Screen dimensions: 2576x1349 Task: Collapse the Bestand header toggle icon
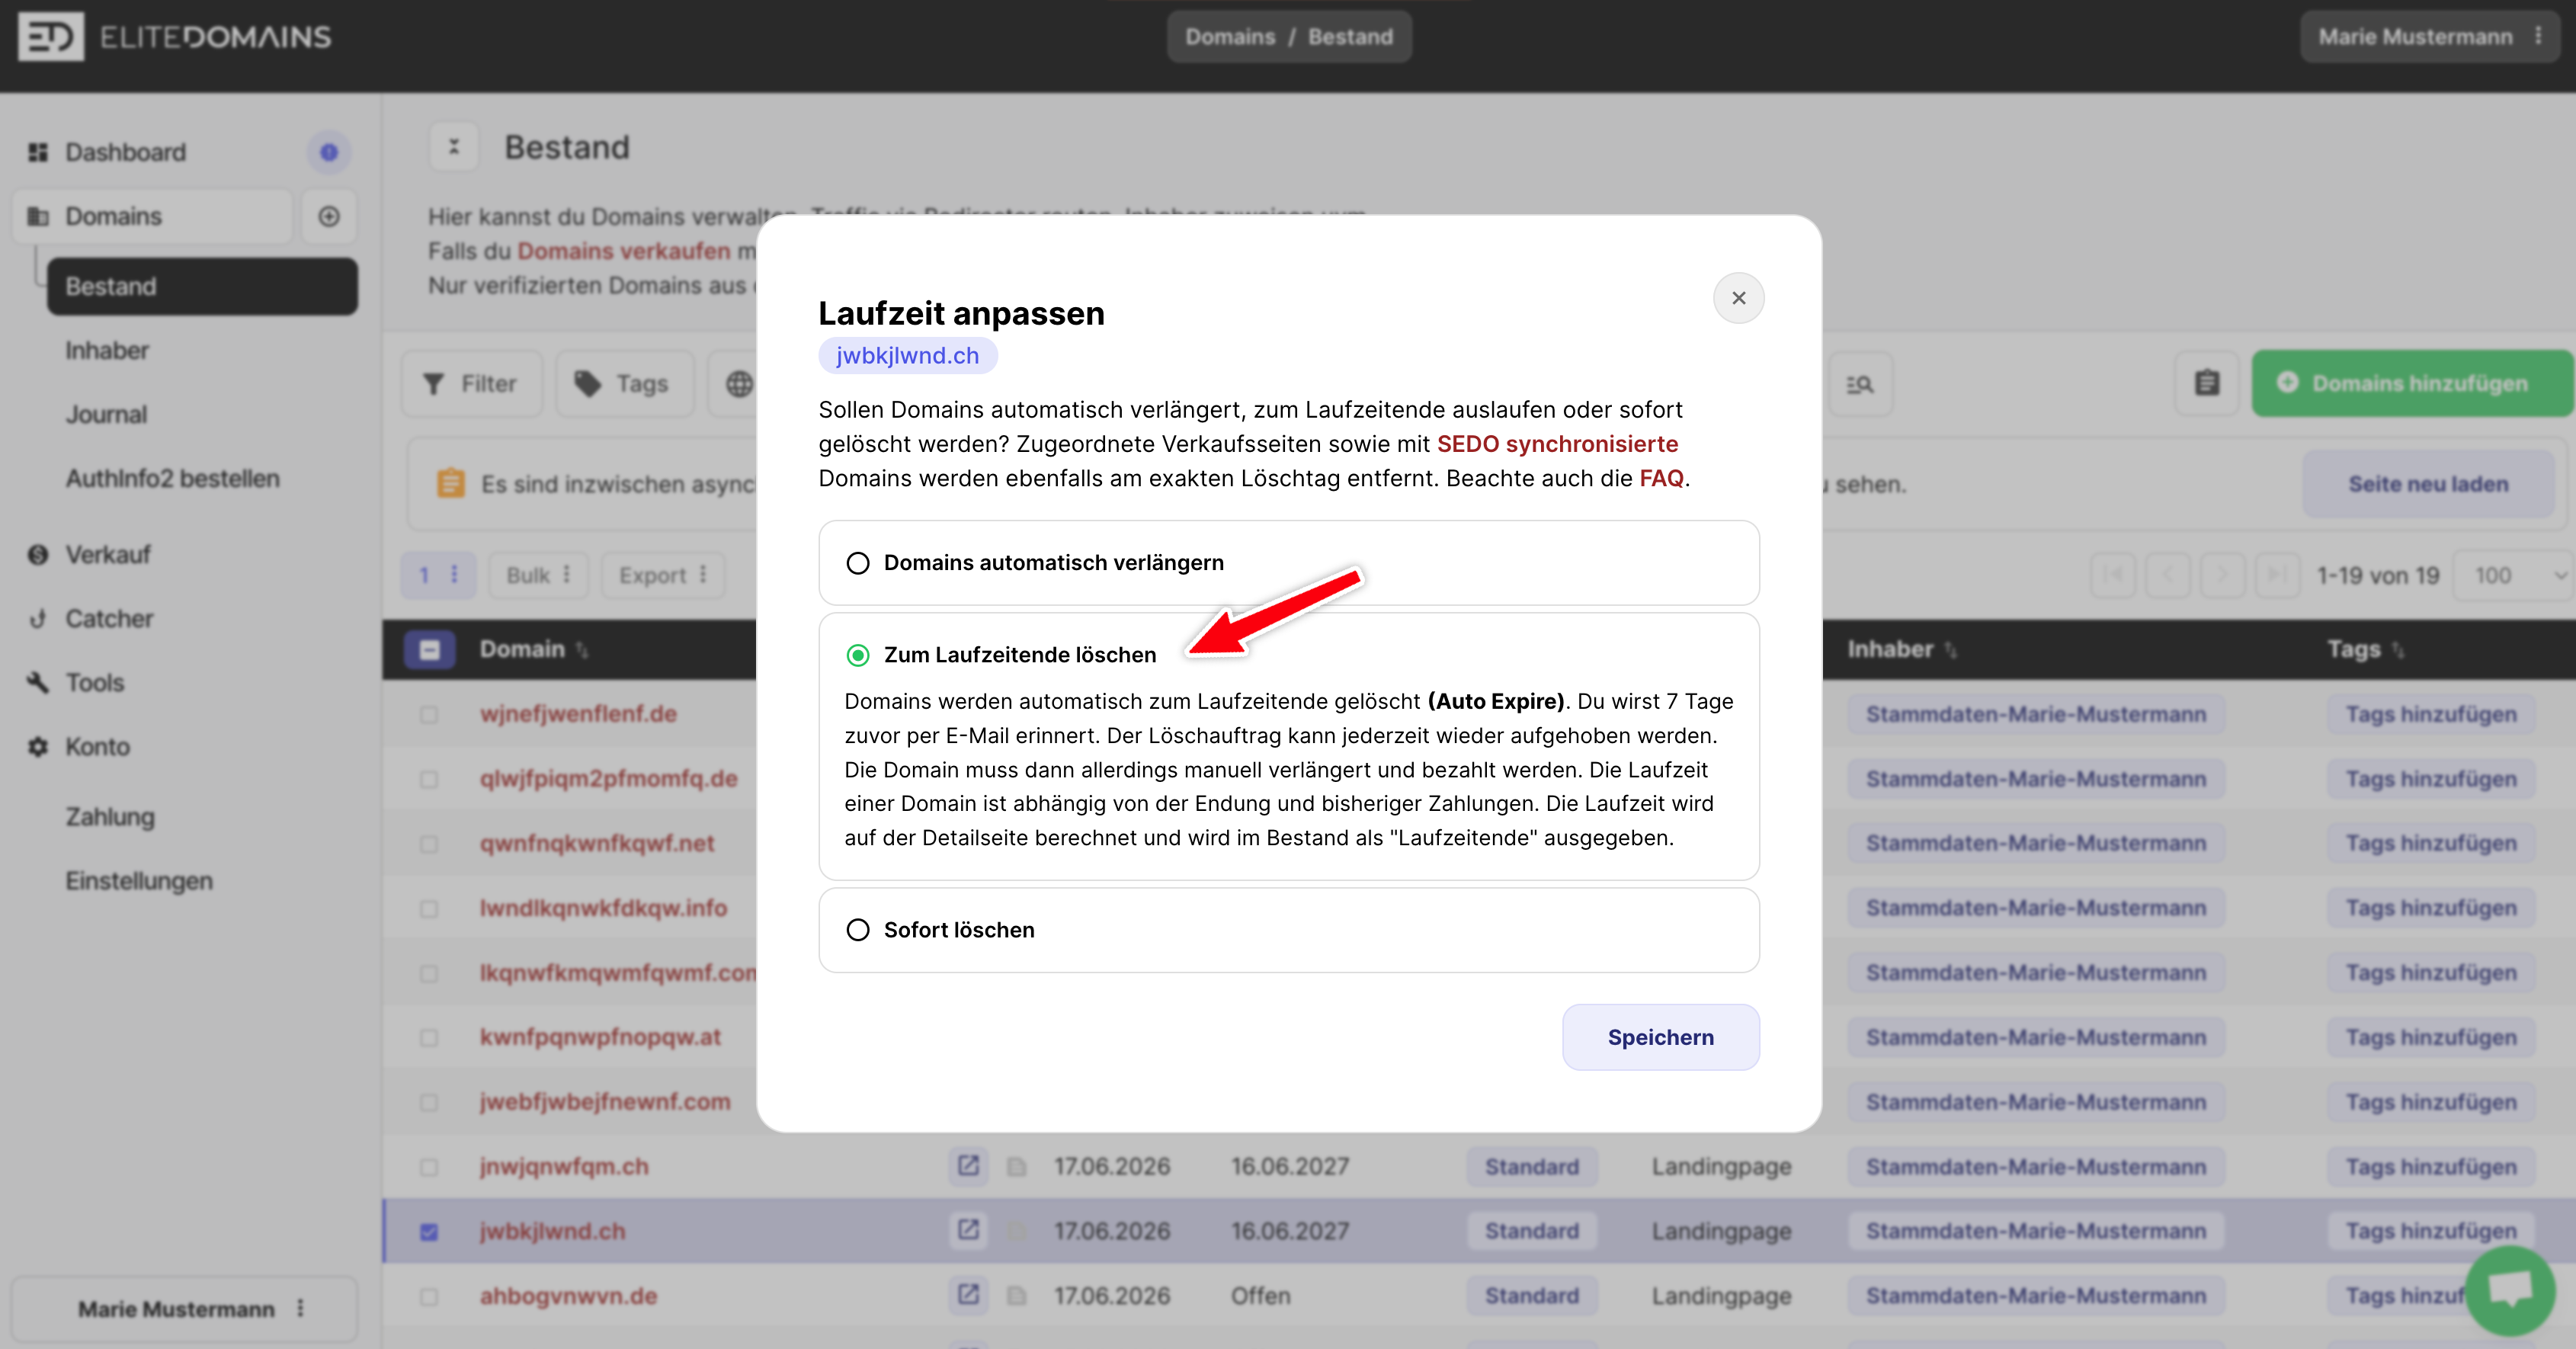[x=454, y=147]
